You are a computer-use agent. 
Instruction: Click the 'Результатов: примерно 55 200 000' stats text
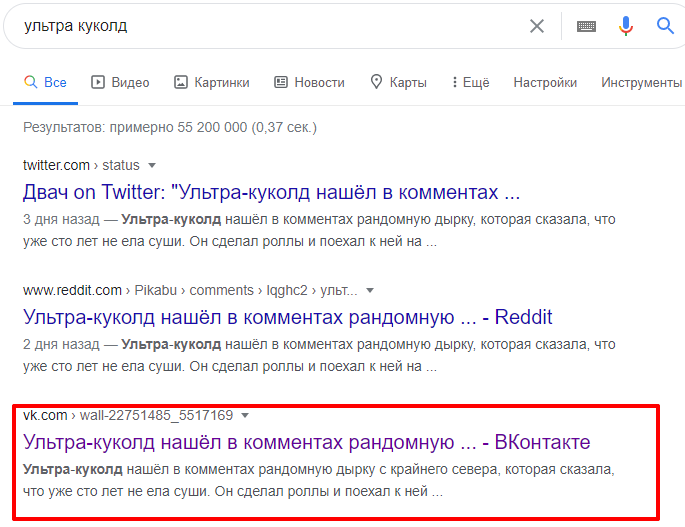tap(170, 127)
